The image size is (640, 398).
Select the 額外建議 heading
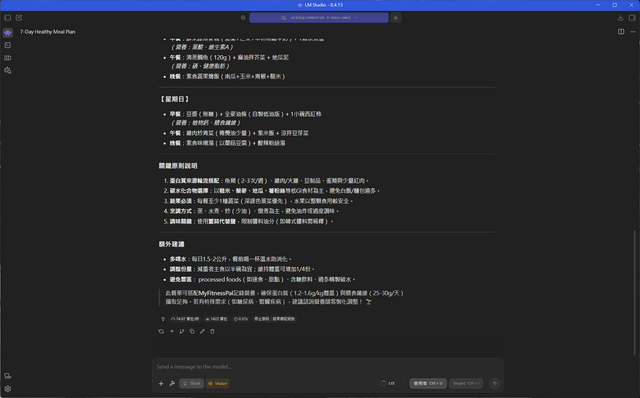[171, 244]
